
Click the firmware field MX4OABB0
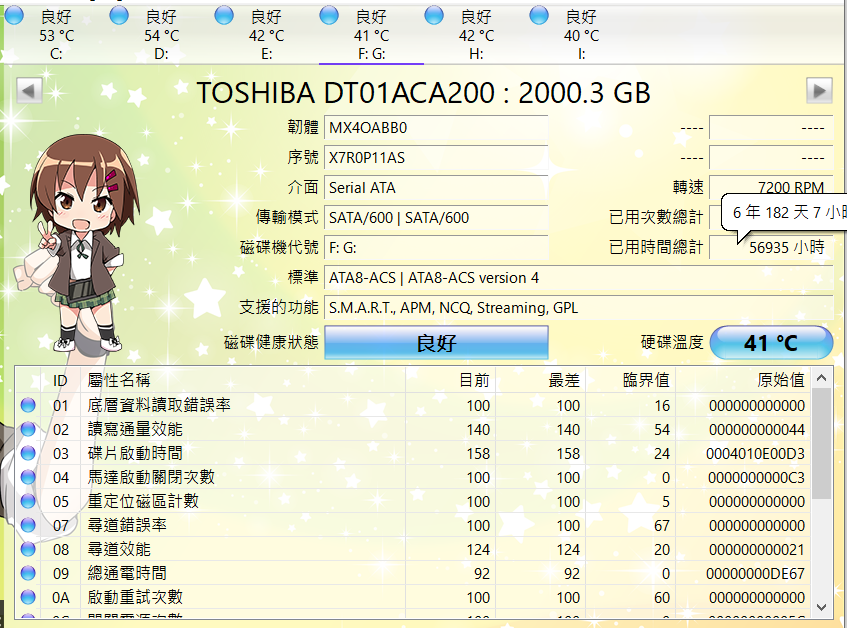[x=436, y=128]
